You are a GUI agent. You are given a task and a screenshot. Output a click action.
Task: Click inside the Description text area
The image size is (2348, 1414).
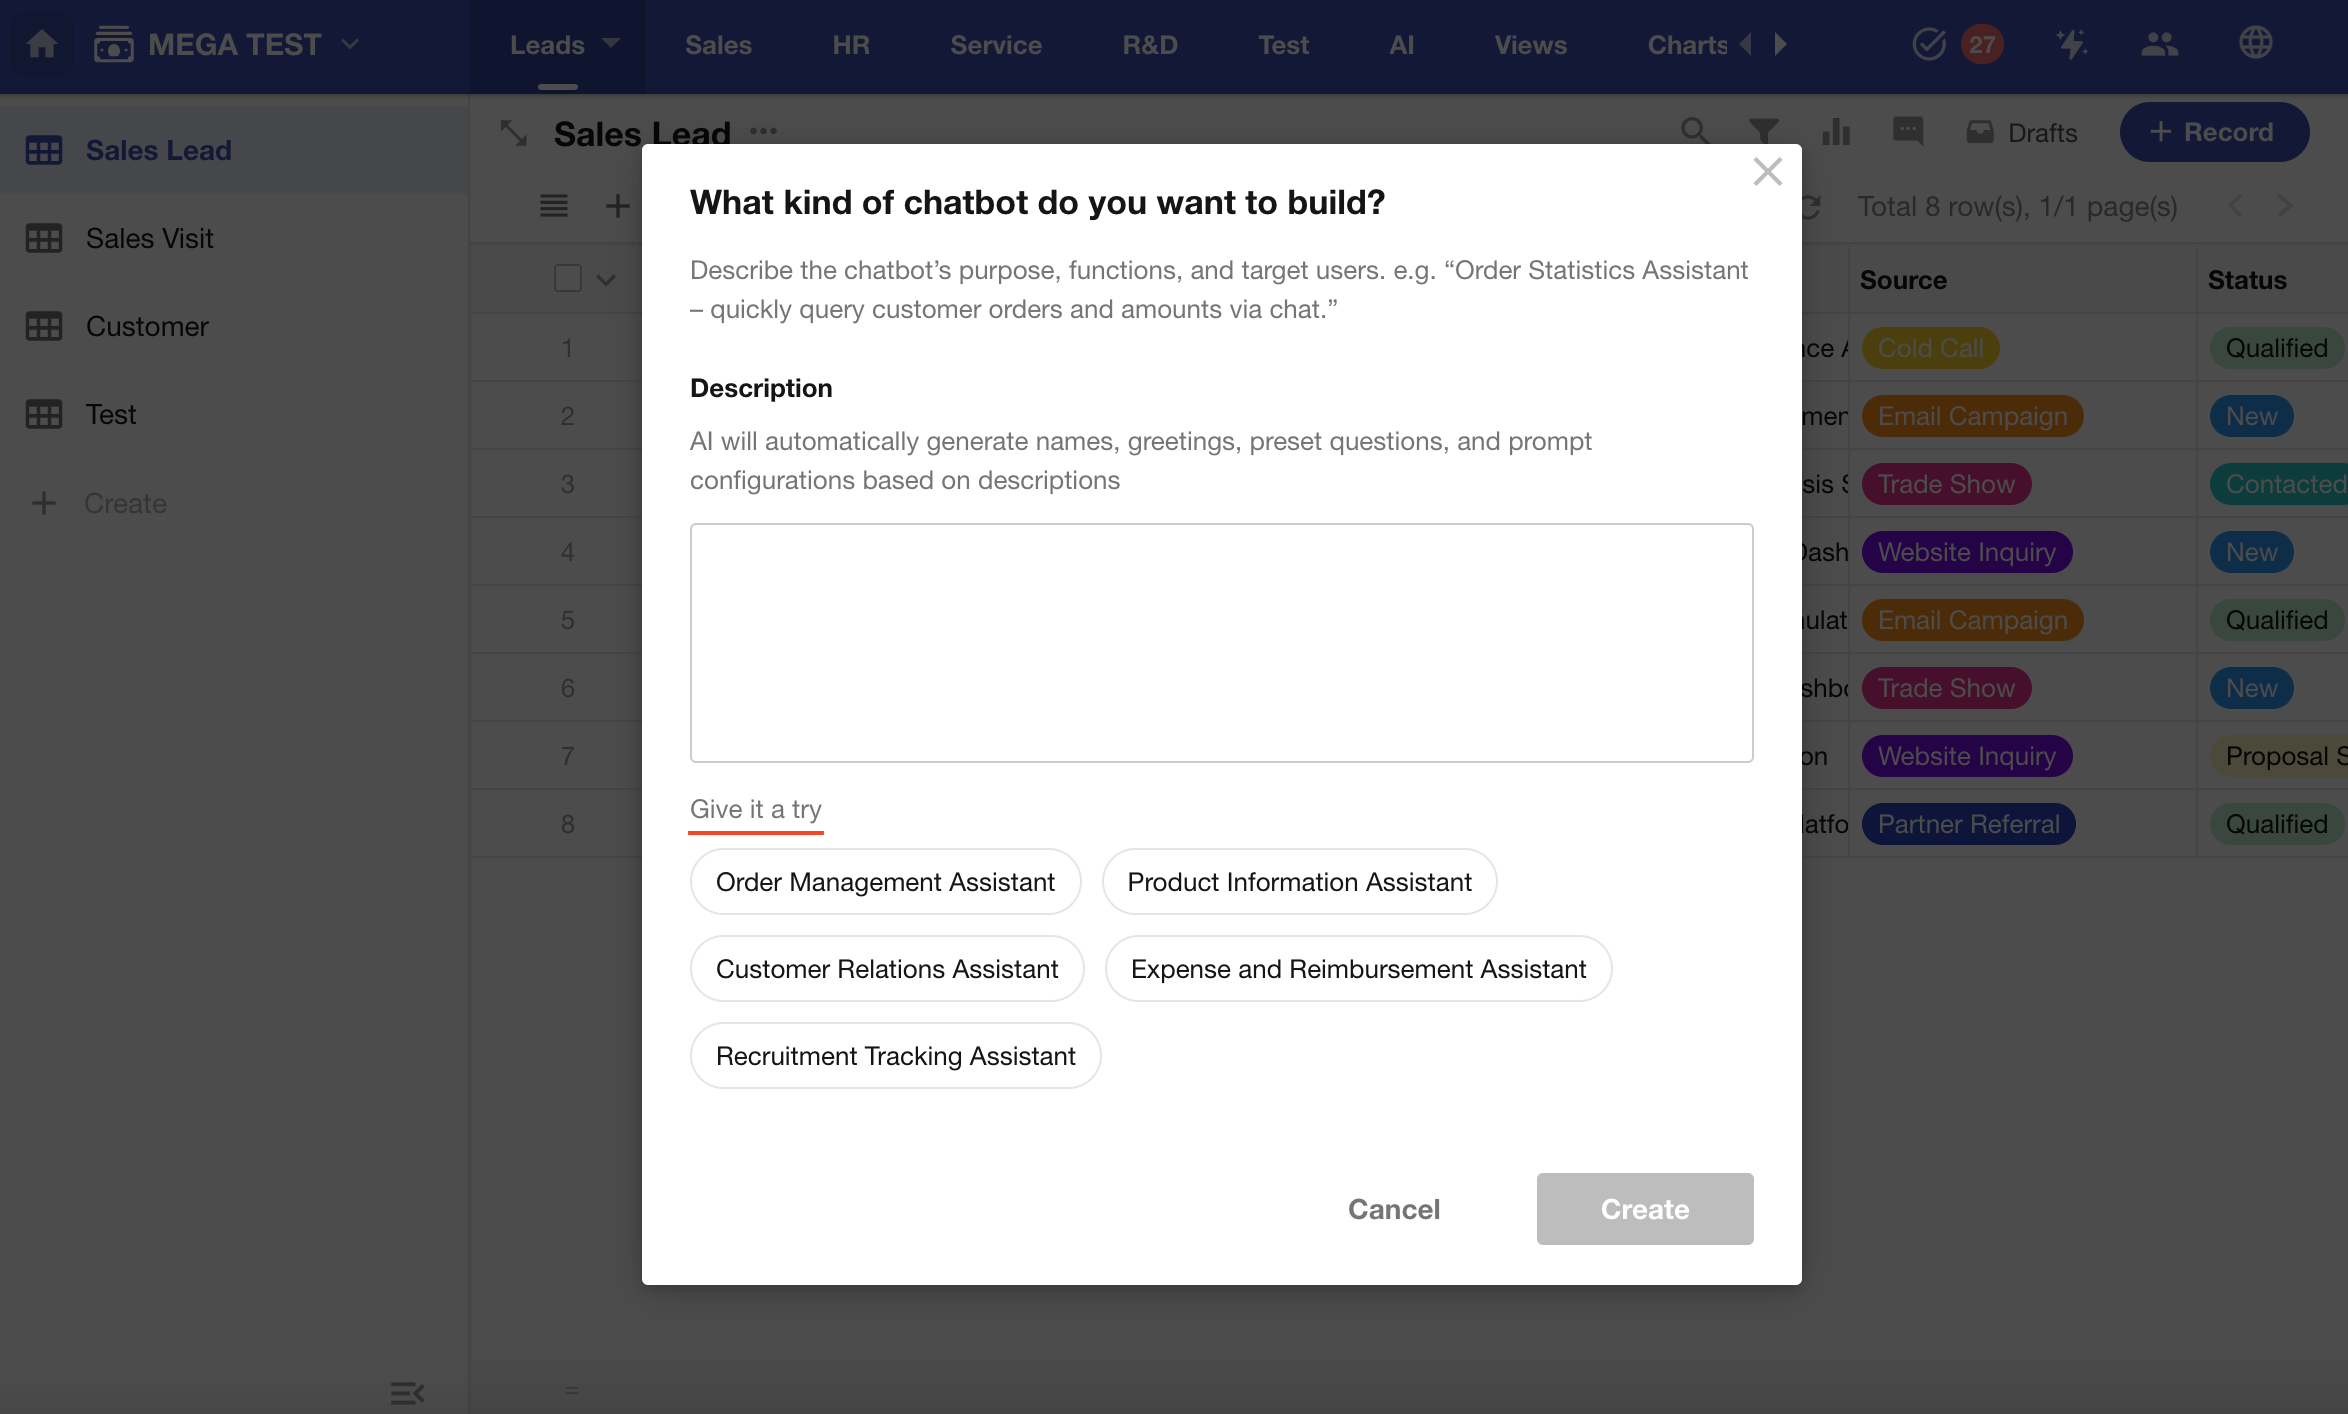[x=1221, y=642]
